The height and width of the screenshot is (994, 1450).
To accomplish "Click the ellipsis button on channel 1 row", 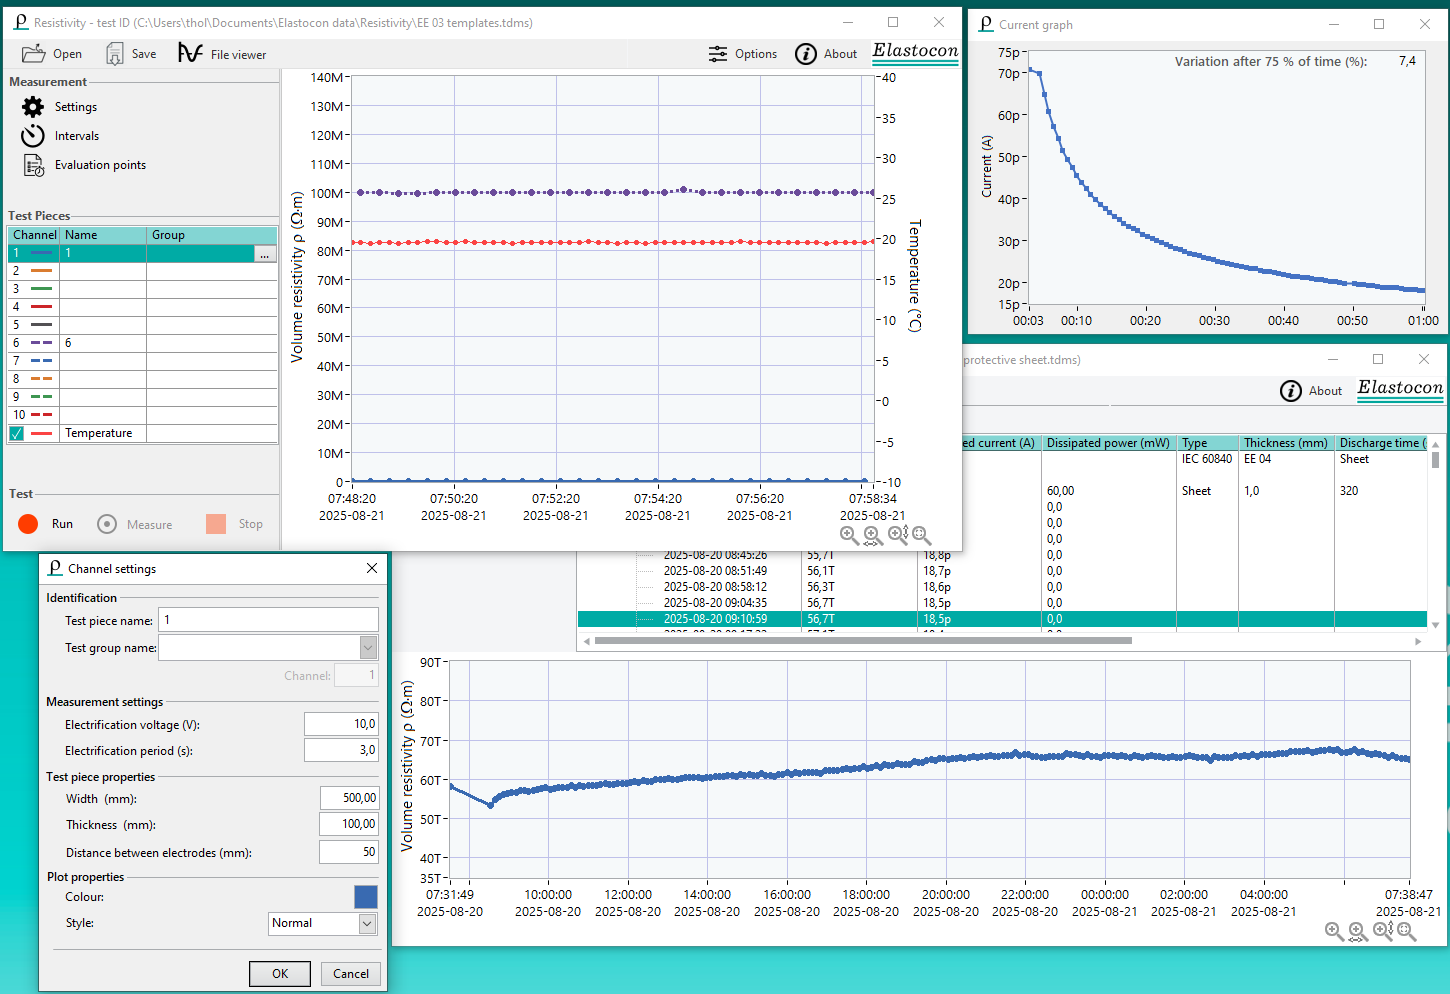I will pyautogui.click(x=264, y=254).
